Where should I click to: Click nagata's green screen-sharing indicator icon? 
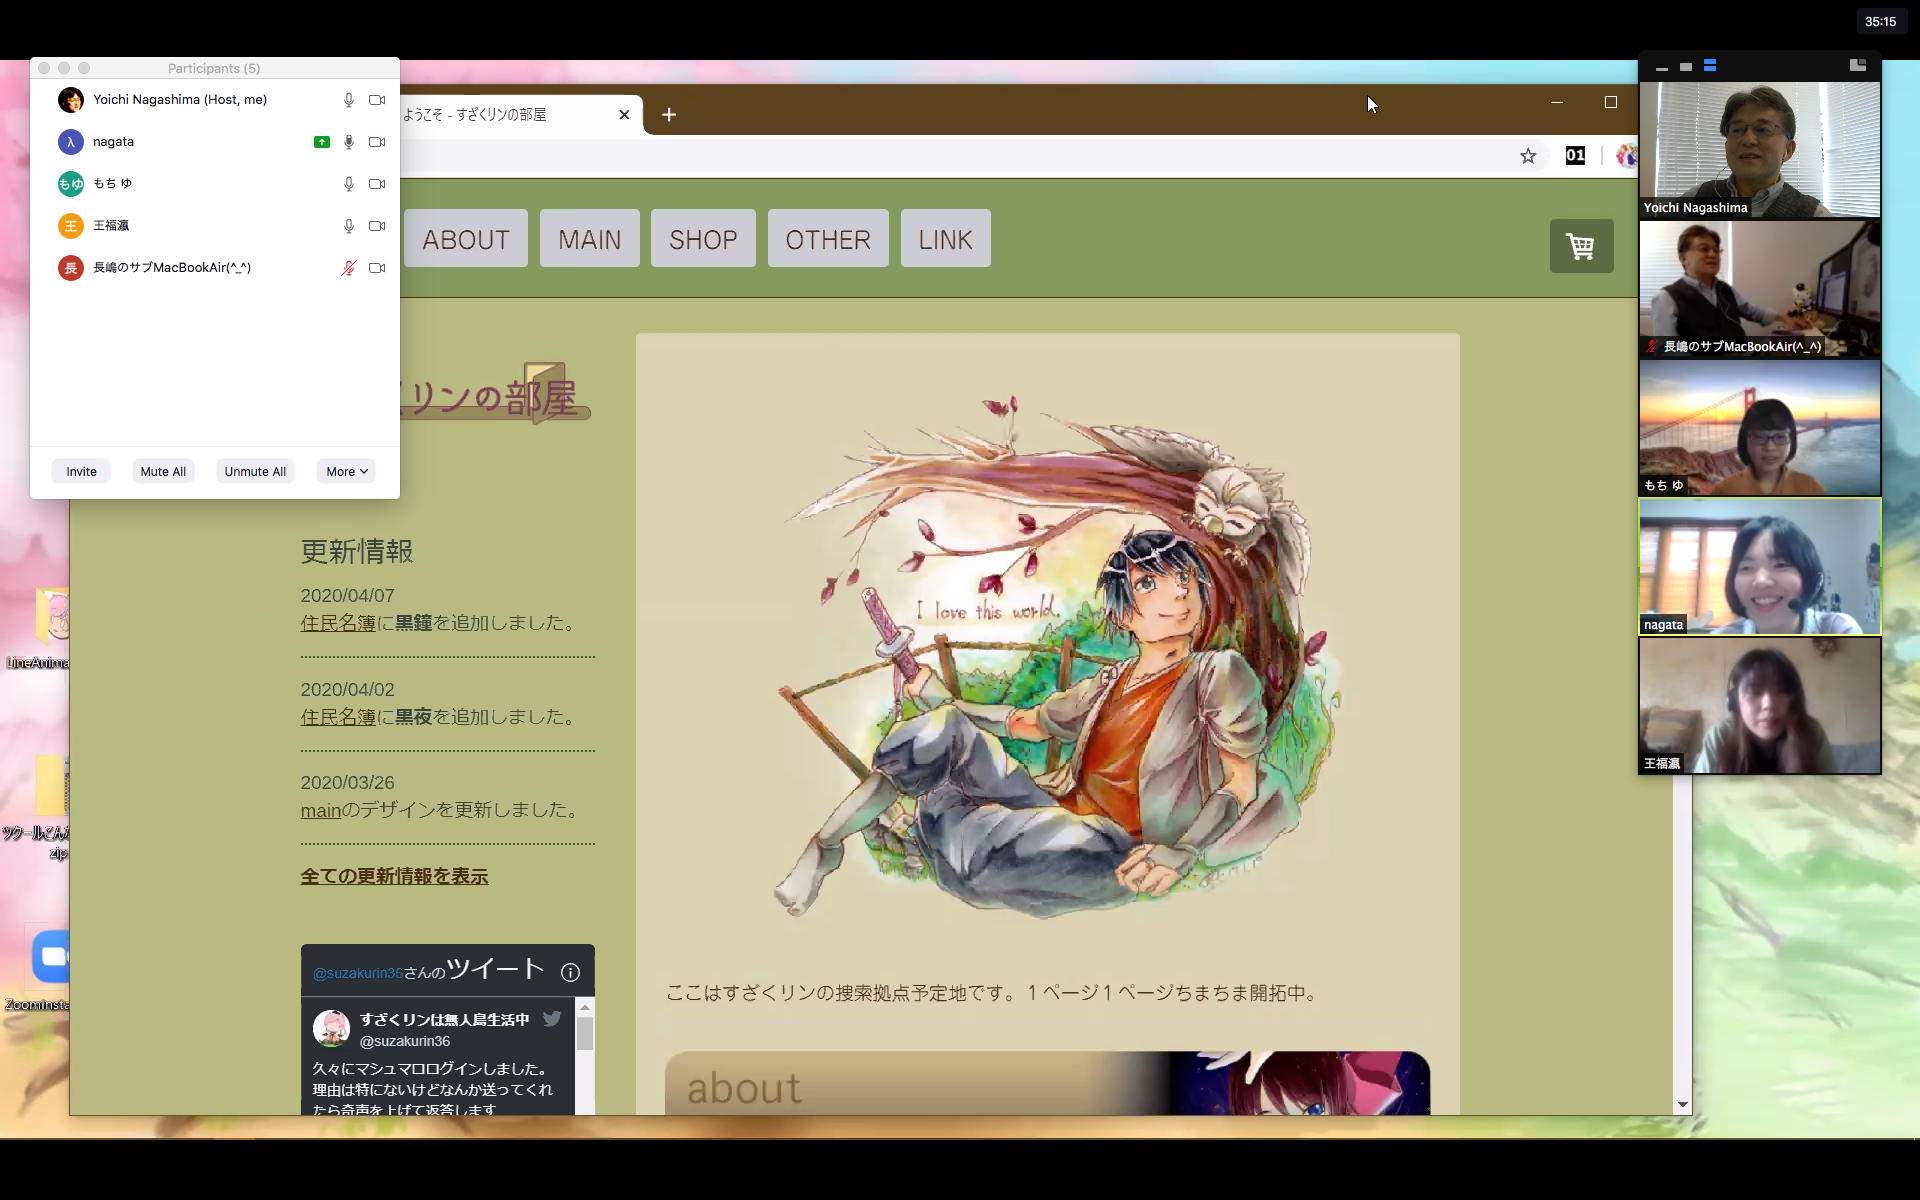[322, 142]
